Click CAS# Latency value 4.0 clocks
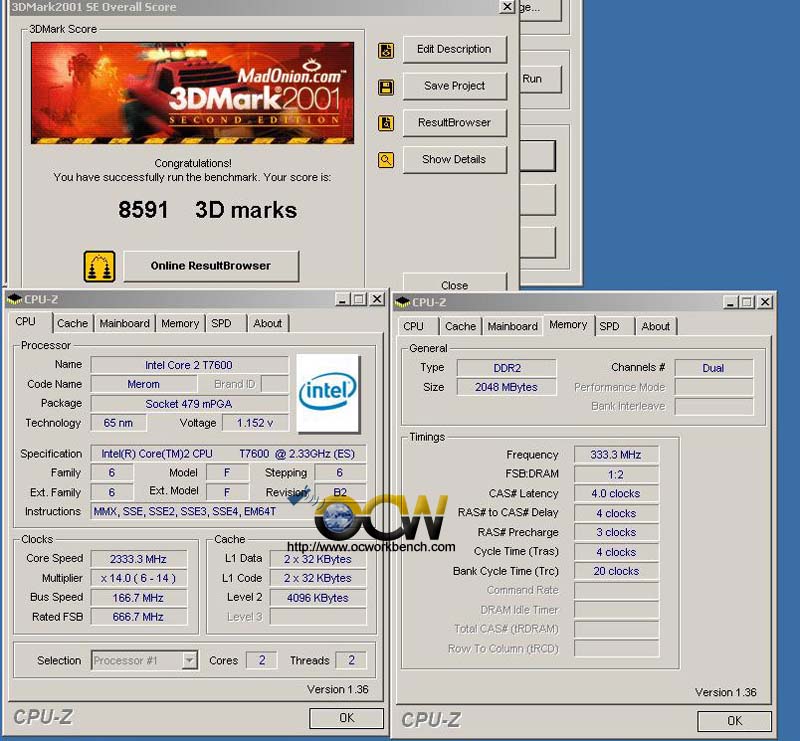 click(x=616, y=493)
